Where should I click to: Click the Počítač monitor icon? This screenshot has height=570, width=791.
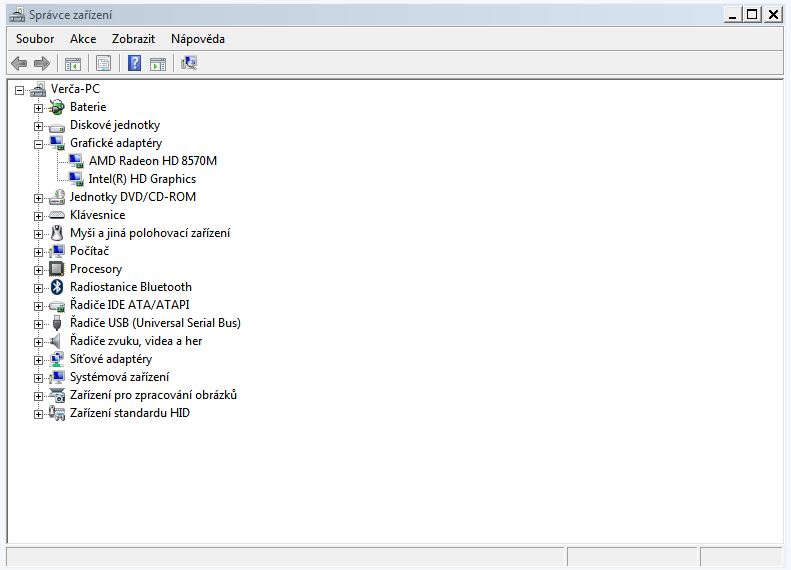[x=57, y=251]
